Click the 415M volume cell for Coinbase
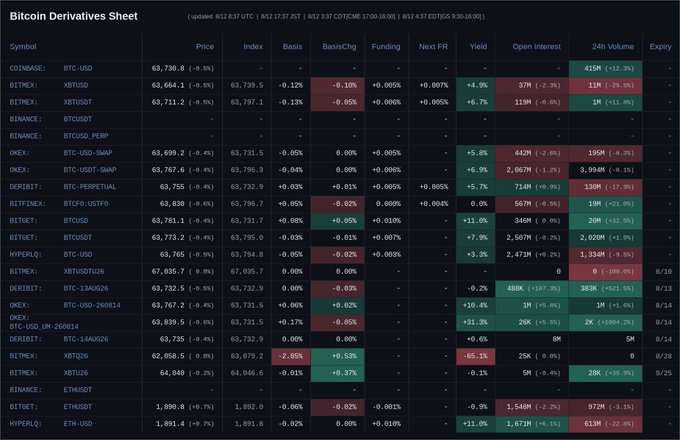 [605, 68]
